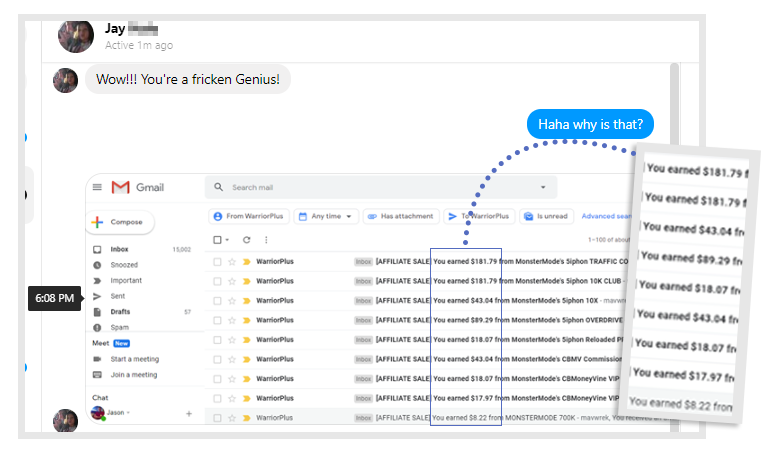This screenshot has height=457, width=777.
Task: Select checkbox for Siphon Reloaded email
Action: click(217, 340)
